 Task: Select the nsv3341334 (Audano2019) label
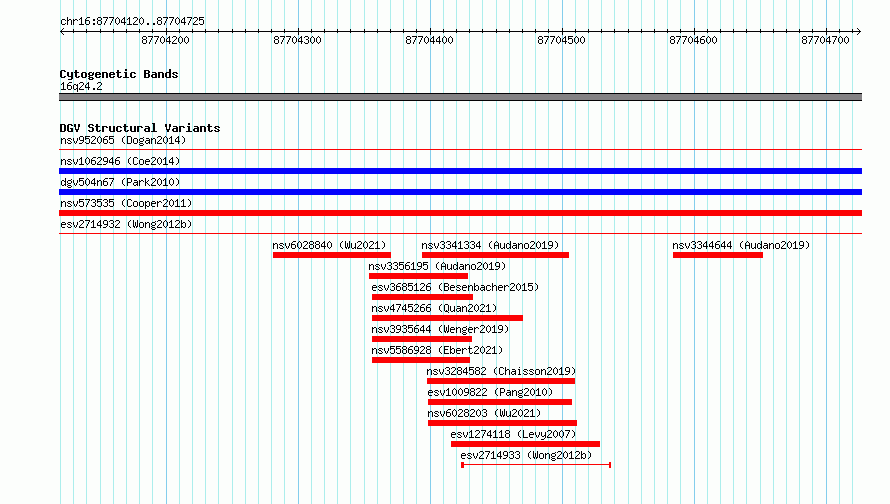490,245
